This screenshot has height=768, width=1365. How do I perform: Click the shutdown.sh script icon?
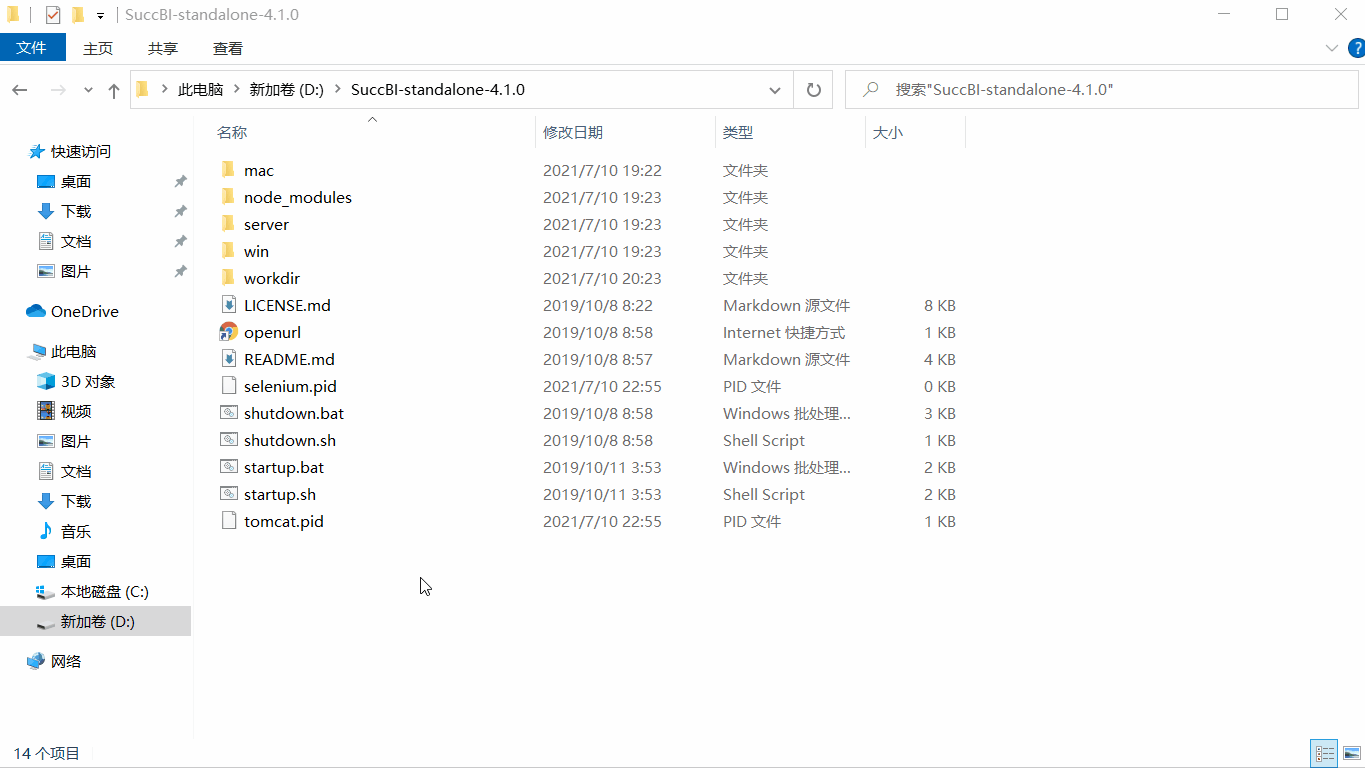click(228, 440)
